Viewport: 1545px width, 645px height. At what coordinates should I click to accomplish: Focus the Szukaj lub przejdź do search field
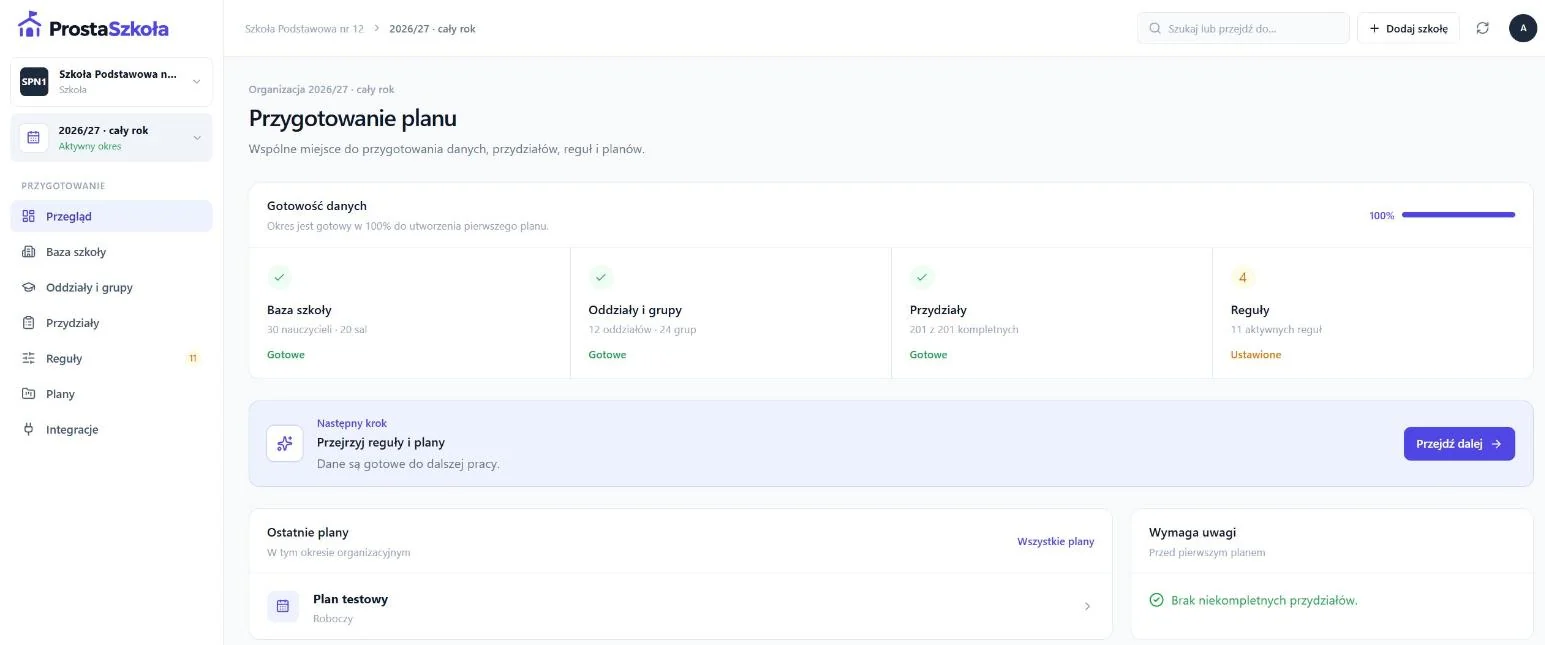coord(1243,28)
